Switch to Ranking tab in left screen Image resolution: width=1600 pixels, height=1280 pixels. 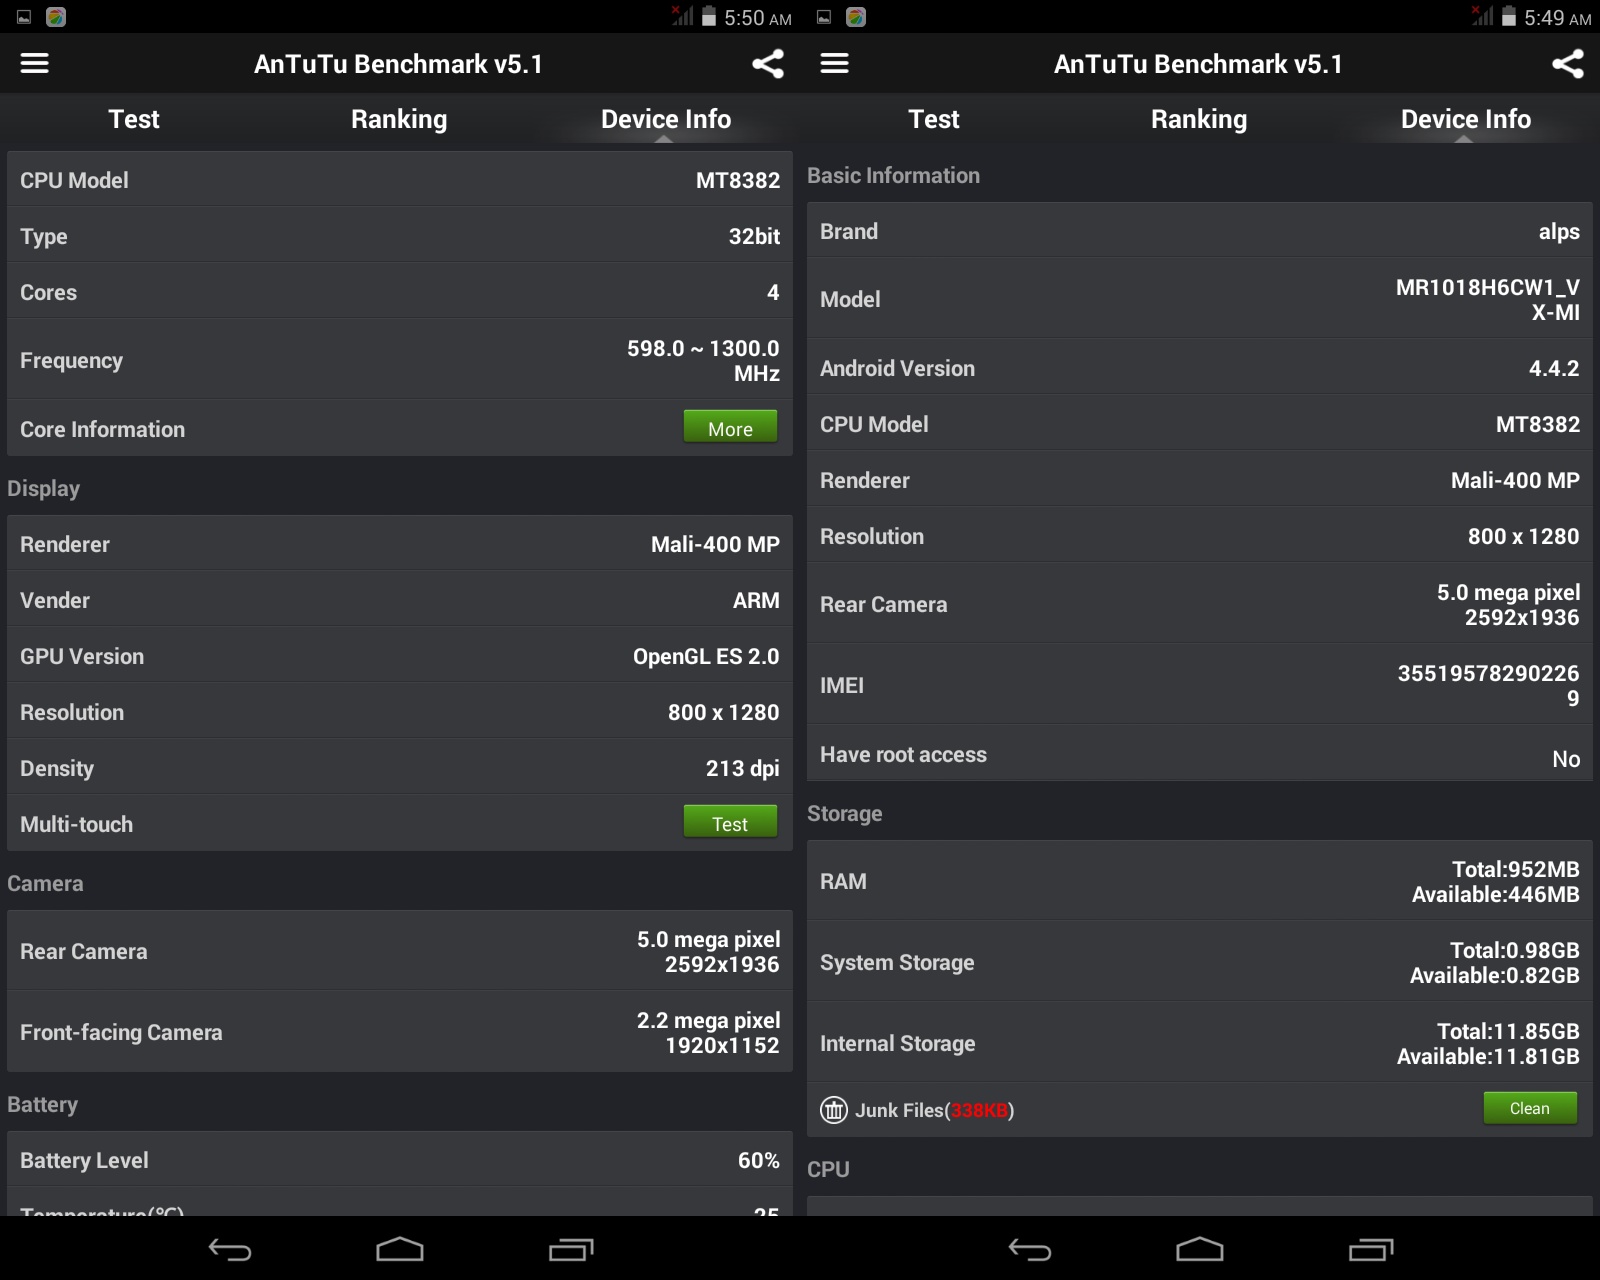click(x=399, y=119)
